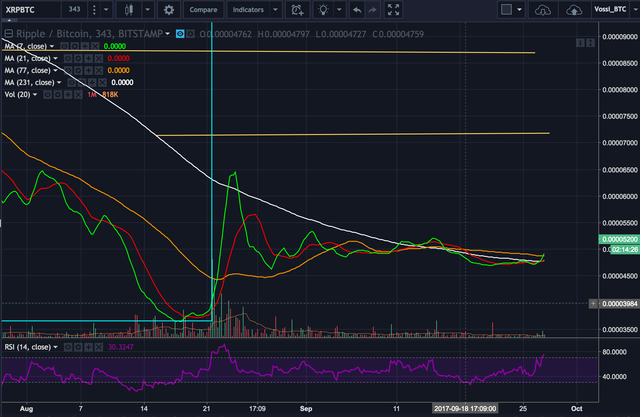Enter fullscreen chart mode
This screenshot has height=417, width=640.
click(x=393, y=10)
